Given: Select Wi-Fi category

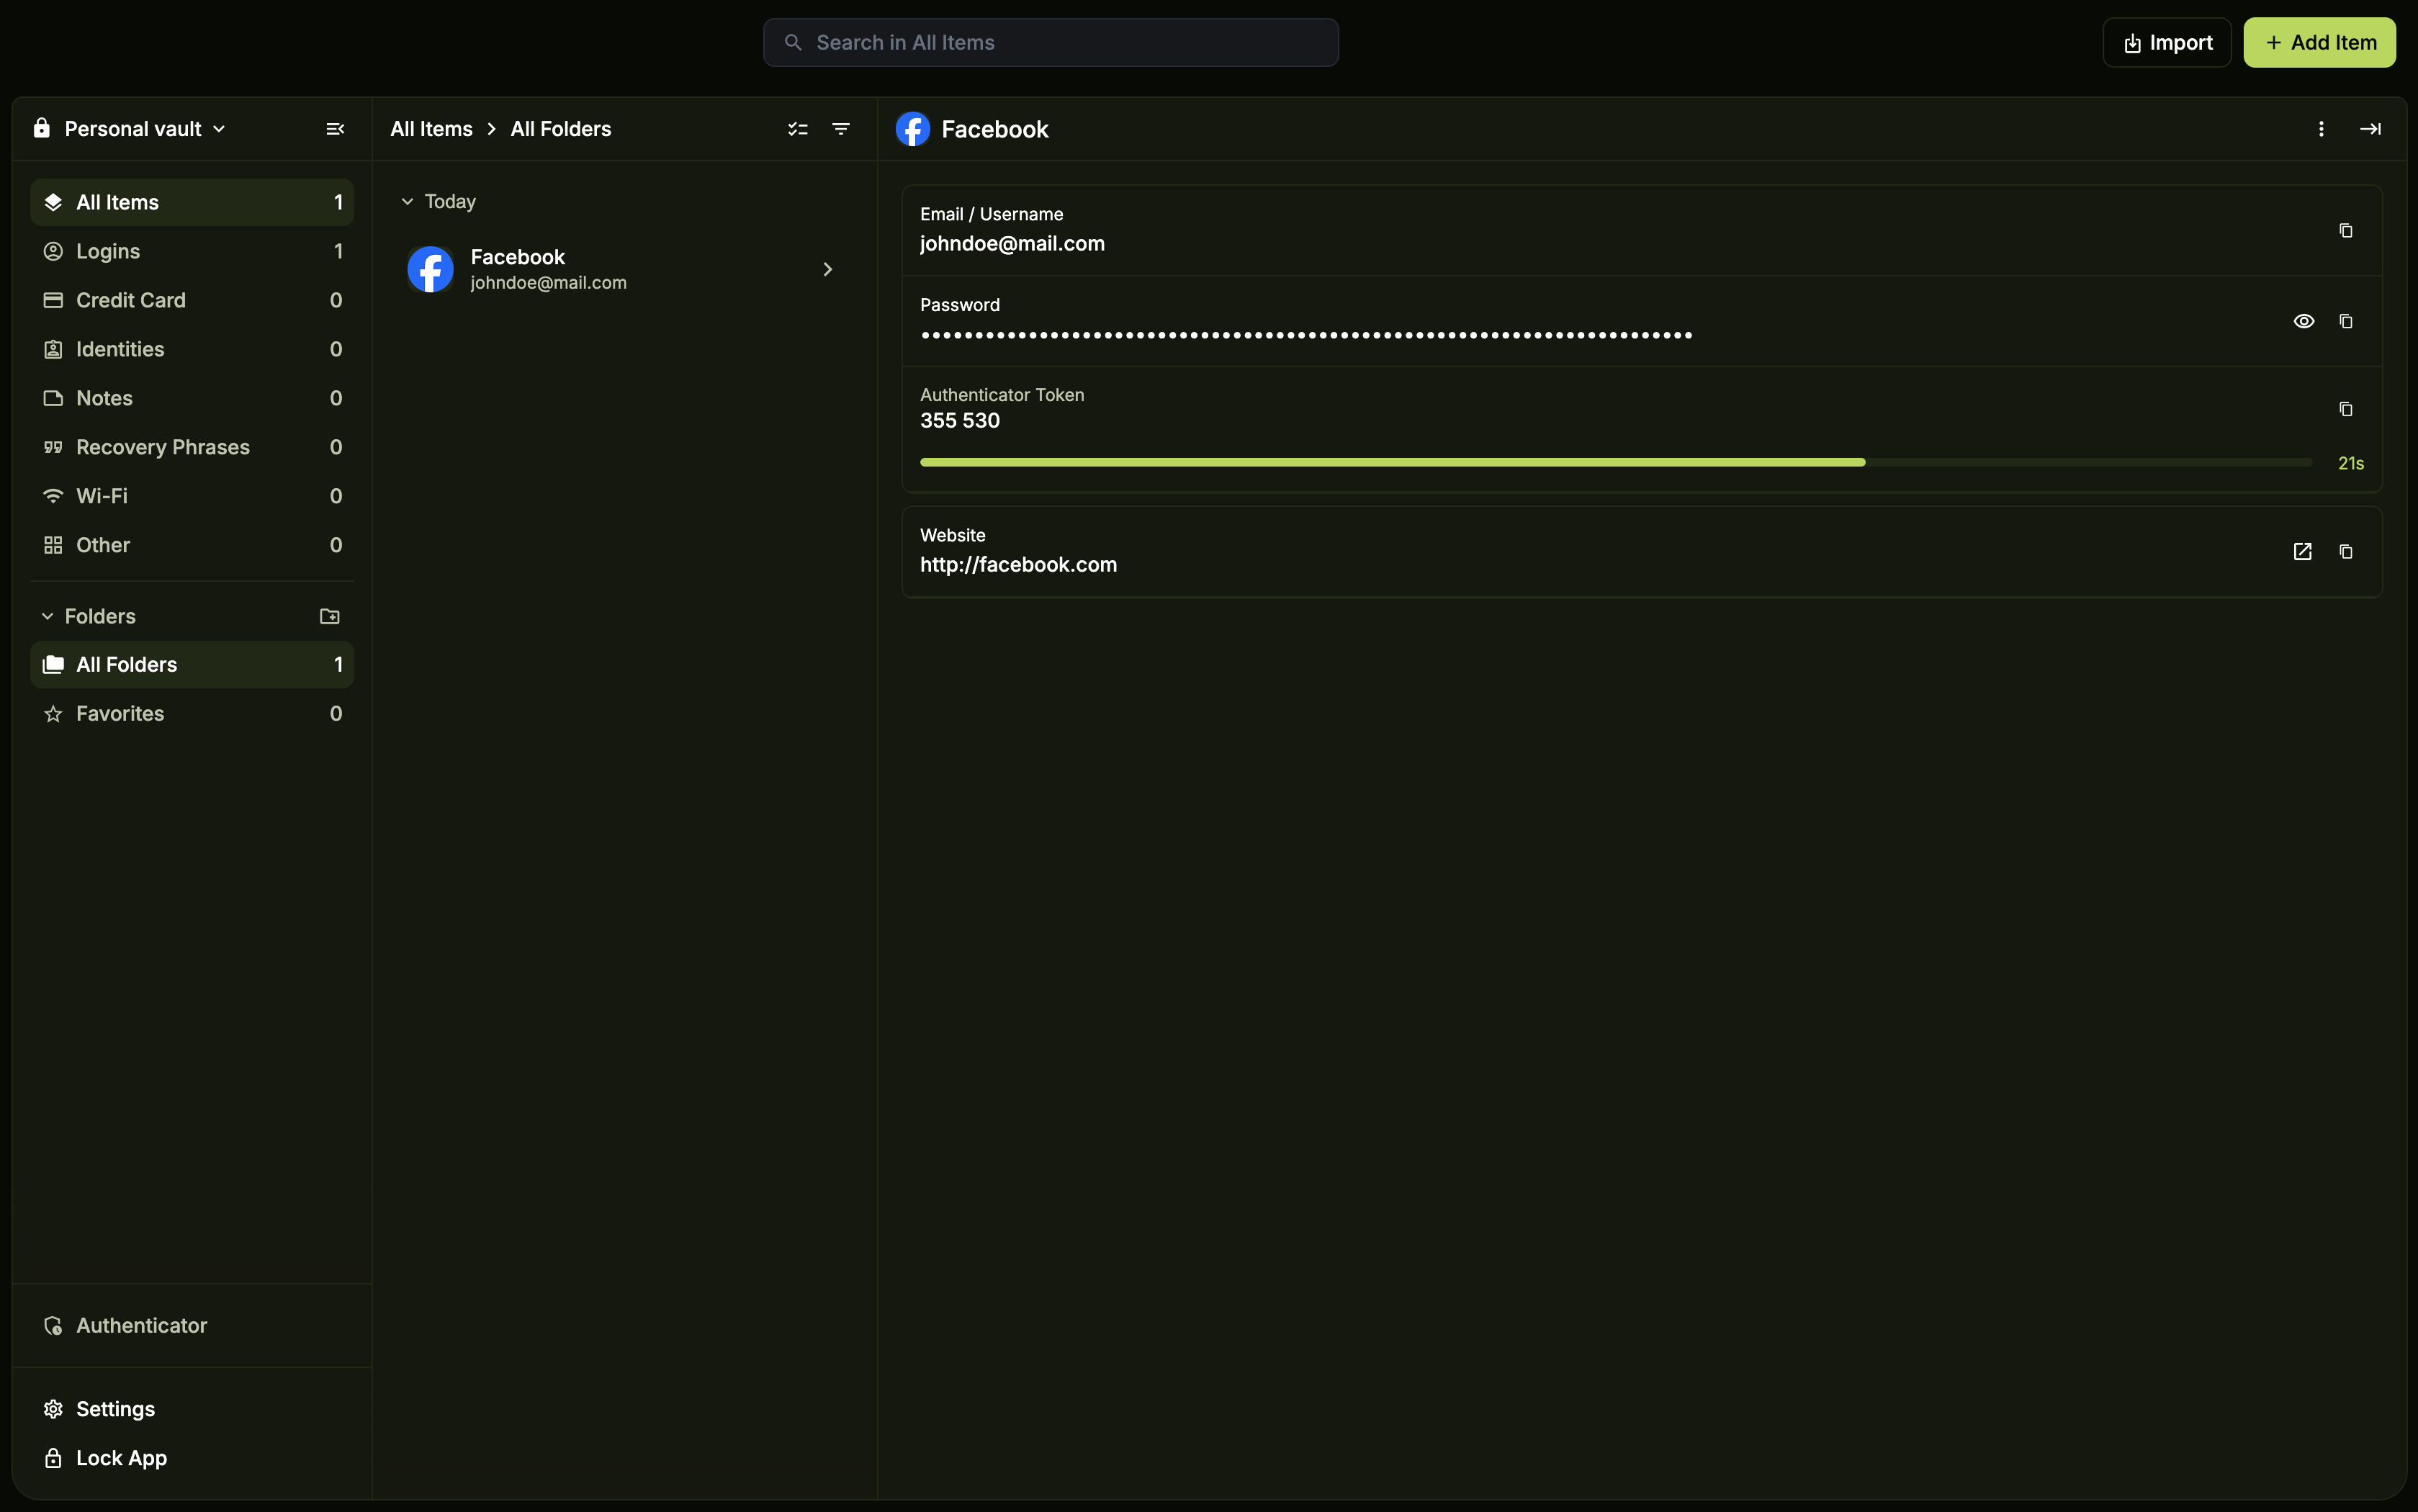Looking at the screenshot, I should coord(192,496).
